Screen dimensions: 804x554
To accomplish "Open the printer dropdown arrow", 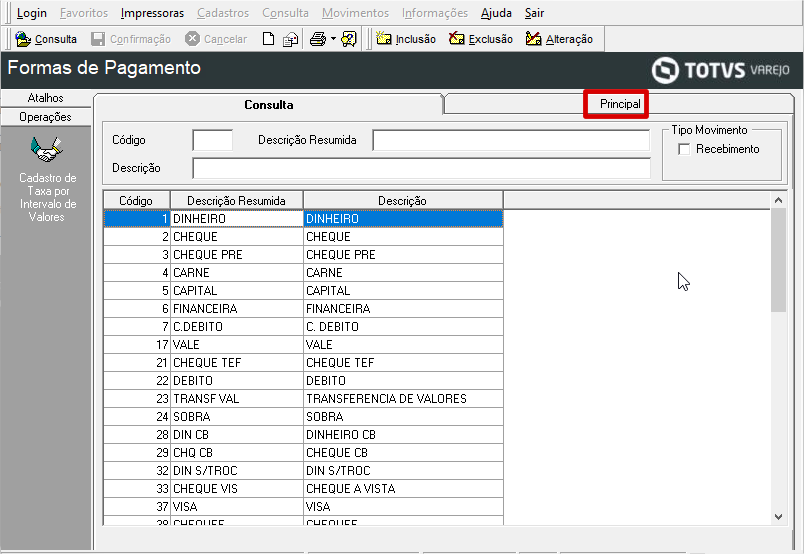I will click(333, 39).
